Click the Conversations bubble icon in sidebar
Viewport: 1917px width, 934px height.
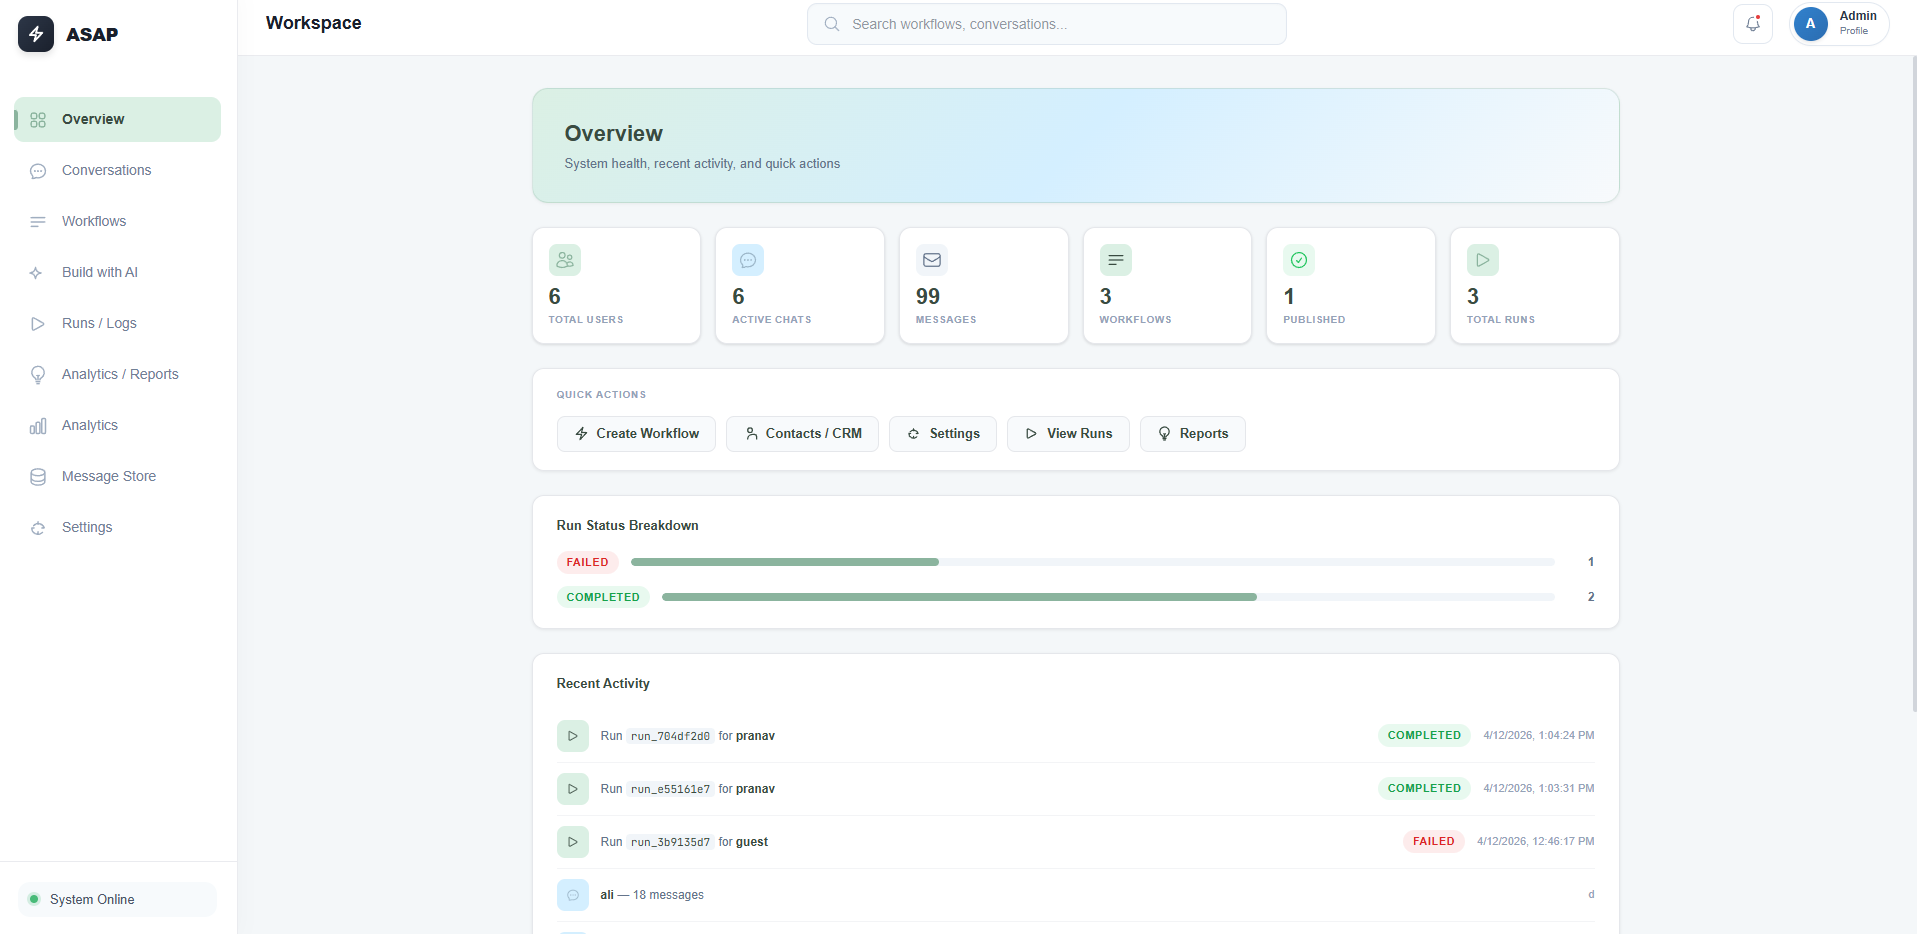pyautogui.click(x=38, y=171)
